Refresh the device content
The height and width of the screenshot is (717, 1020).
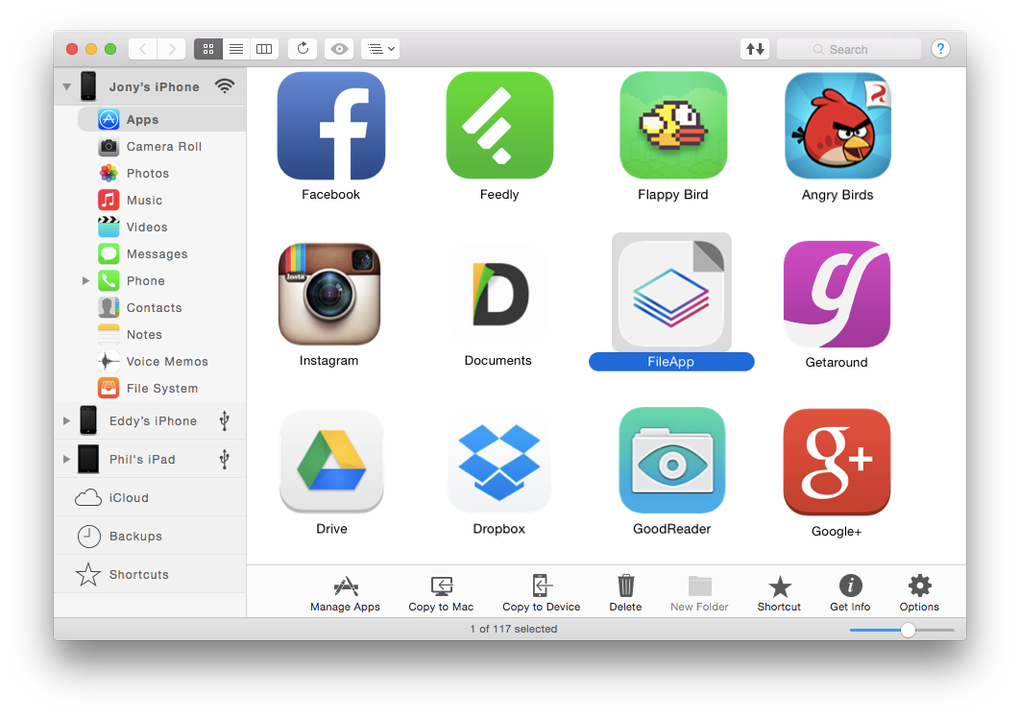click(302, 48)
